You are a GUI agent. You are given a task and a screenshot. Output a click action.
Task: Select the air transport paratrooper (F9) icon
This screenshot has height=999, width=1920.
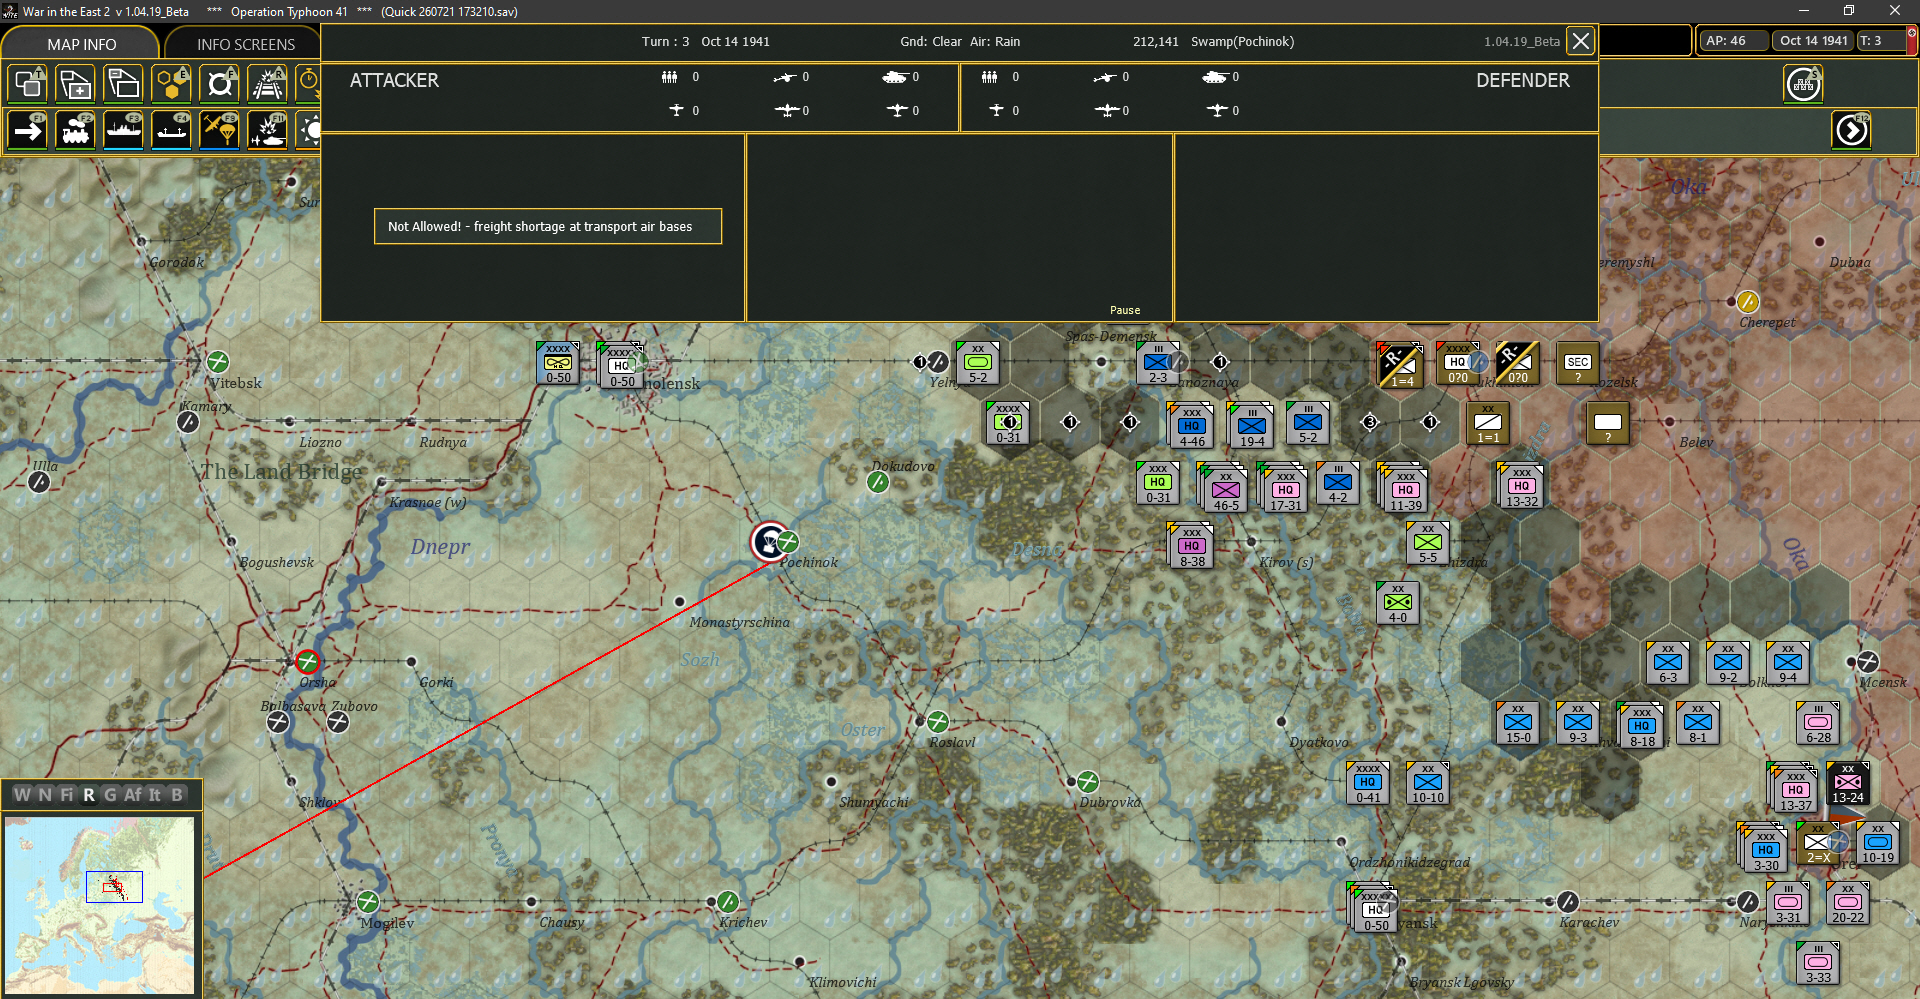[219, 131]
